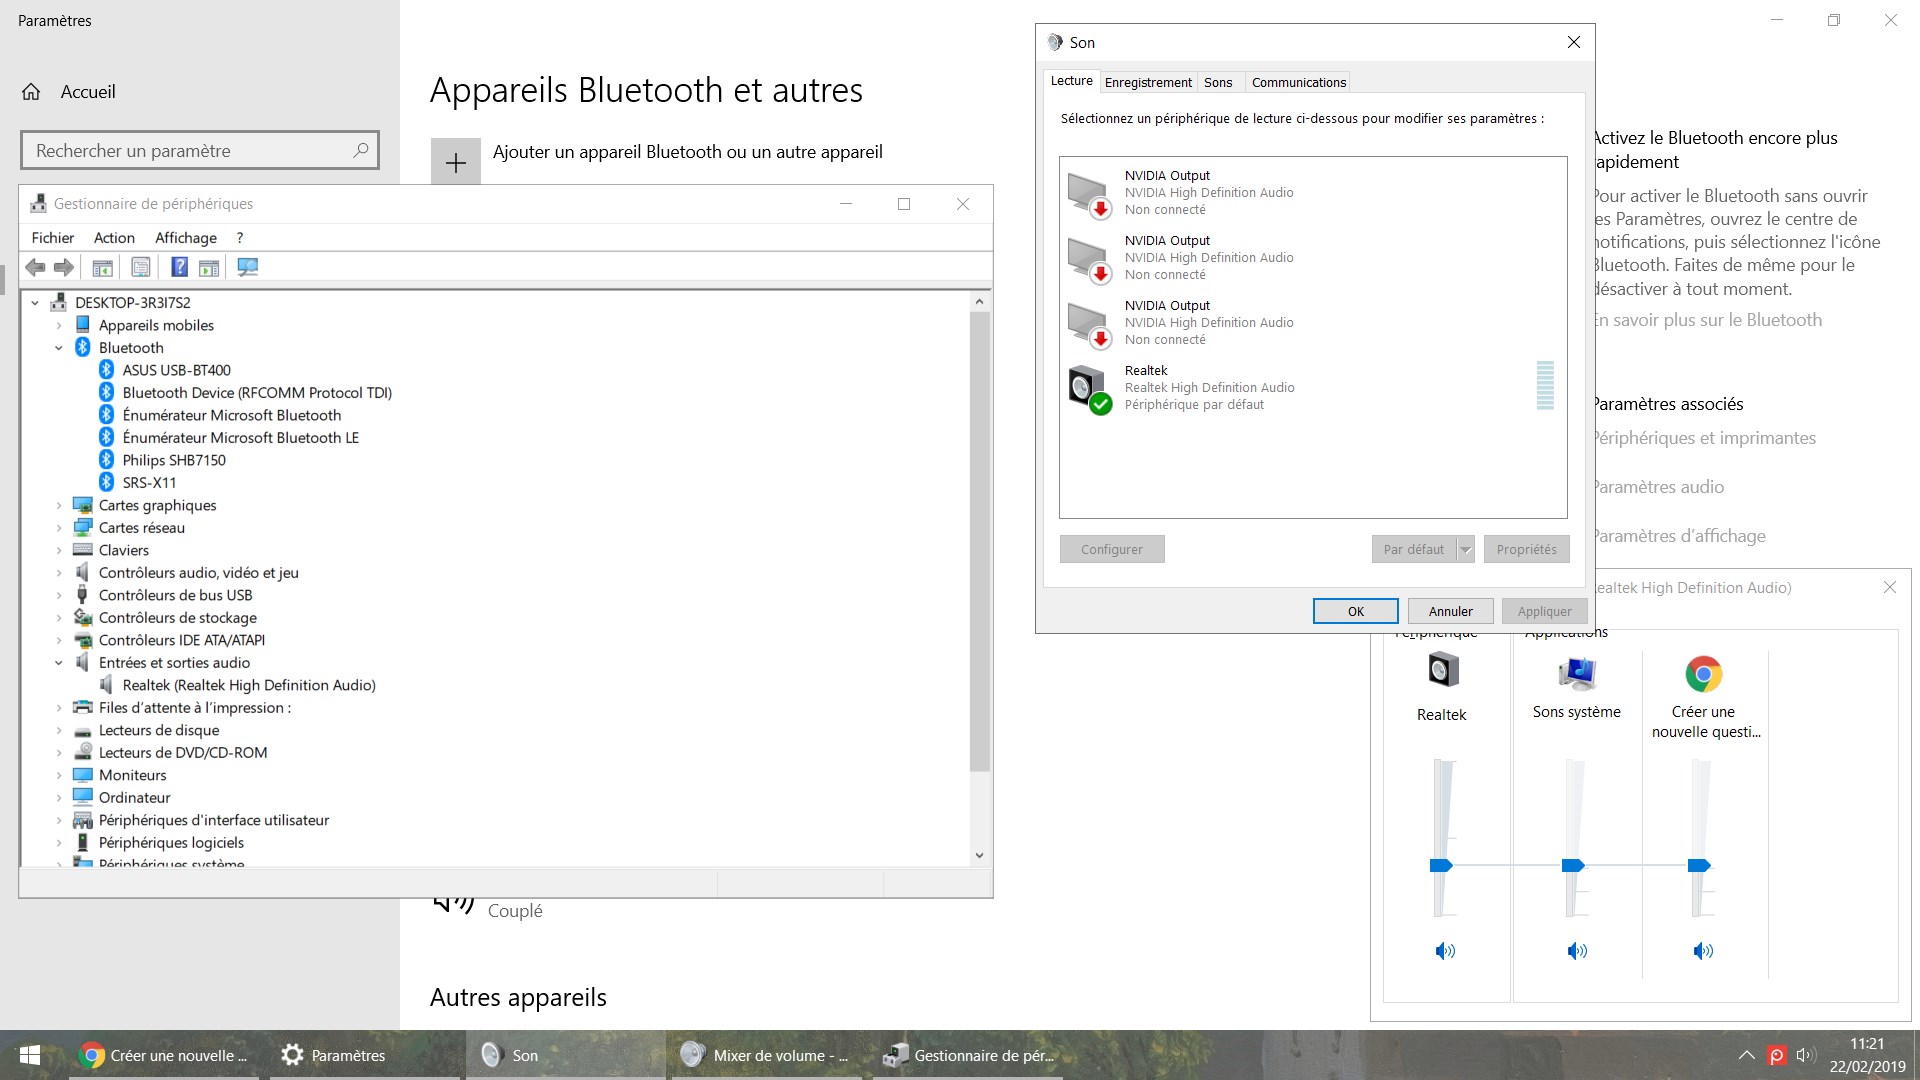
Task: Click the scan for hardware changes icon
Action: 247,267
